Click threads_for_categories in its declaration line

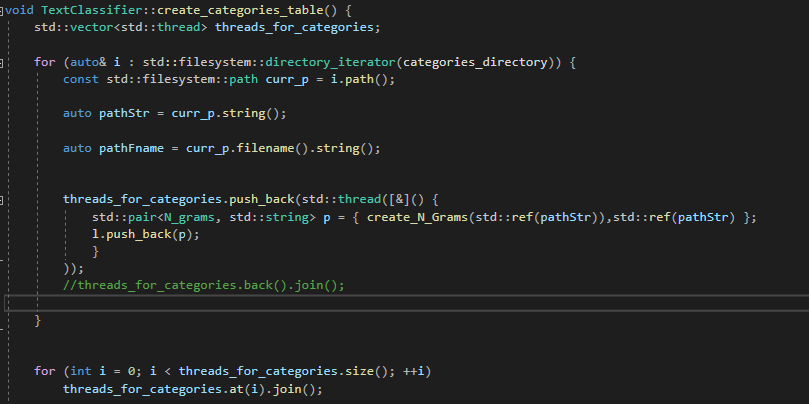[294, 27]
